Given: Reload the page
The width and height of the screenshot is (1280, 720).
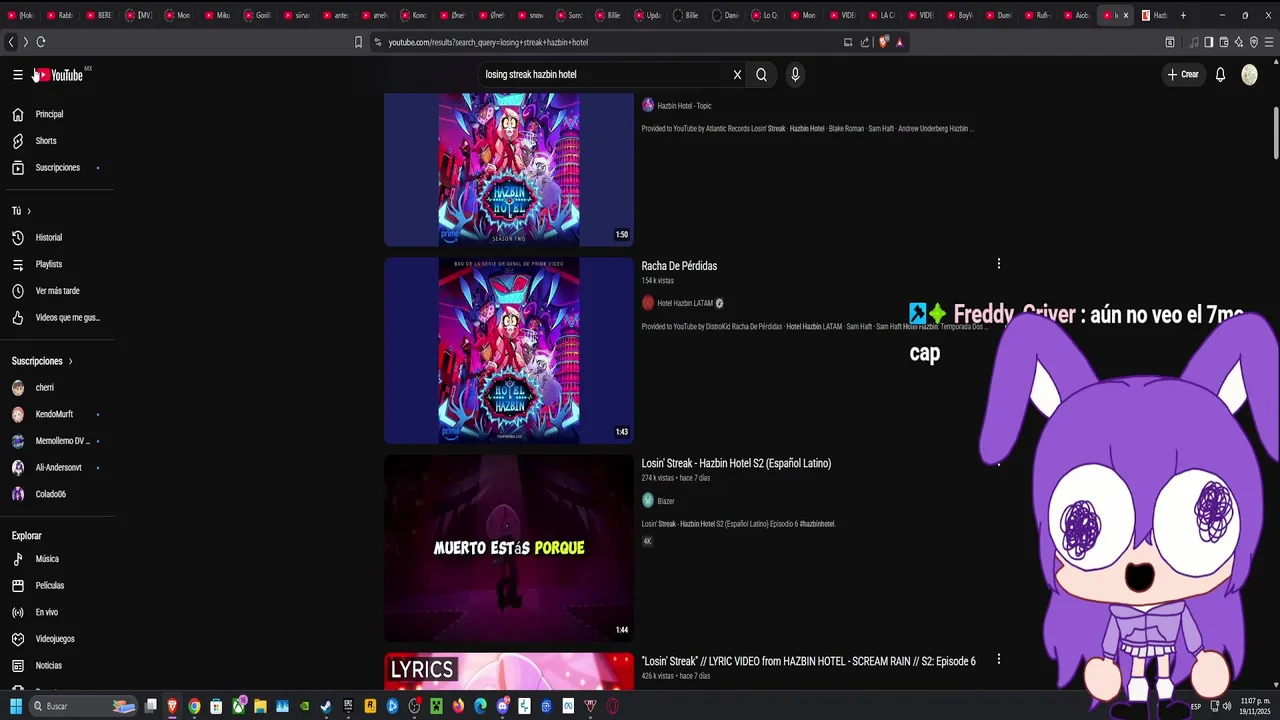Looking at the screenshot, I should [41, 42].
